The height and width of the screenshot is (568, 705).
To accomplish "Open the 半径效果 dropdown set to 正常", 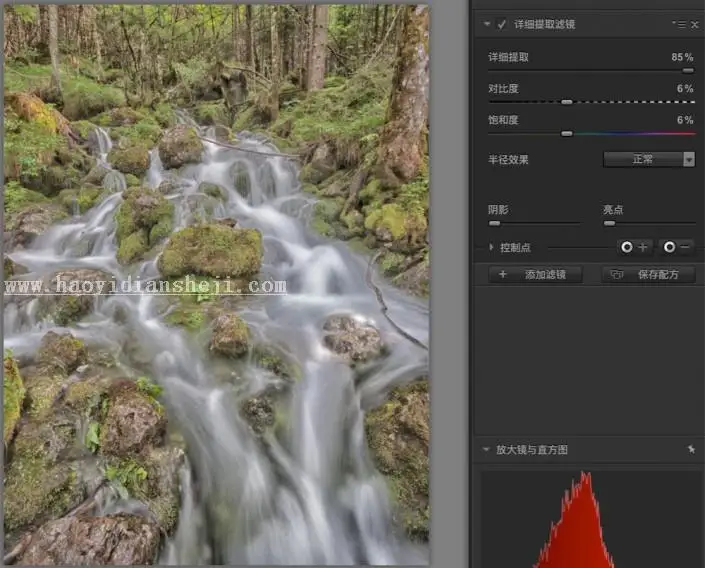I will [x=649, y=159].
